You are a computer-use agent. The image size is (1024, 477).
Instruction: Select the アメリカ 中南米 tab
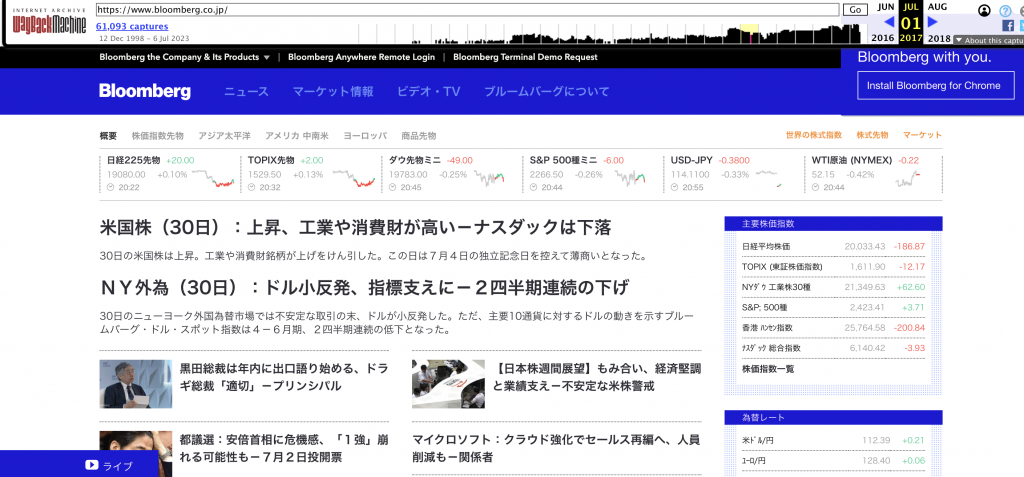point(296,136)
